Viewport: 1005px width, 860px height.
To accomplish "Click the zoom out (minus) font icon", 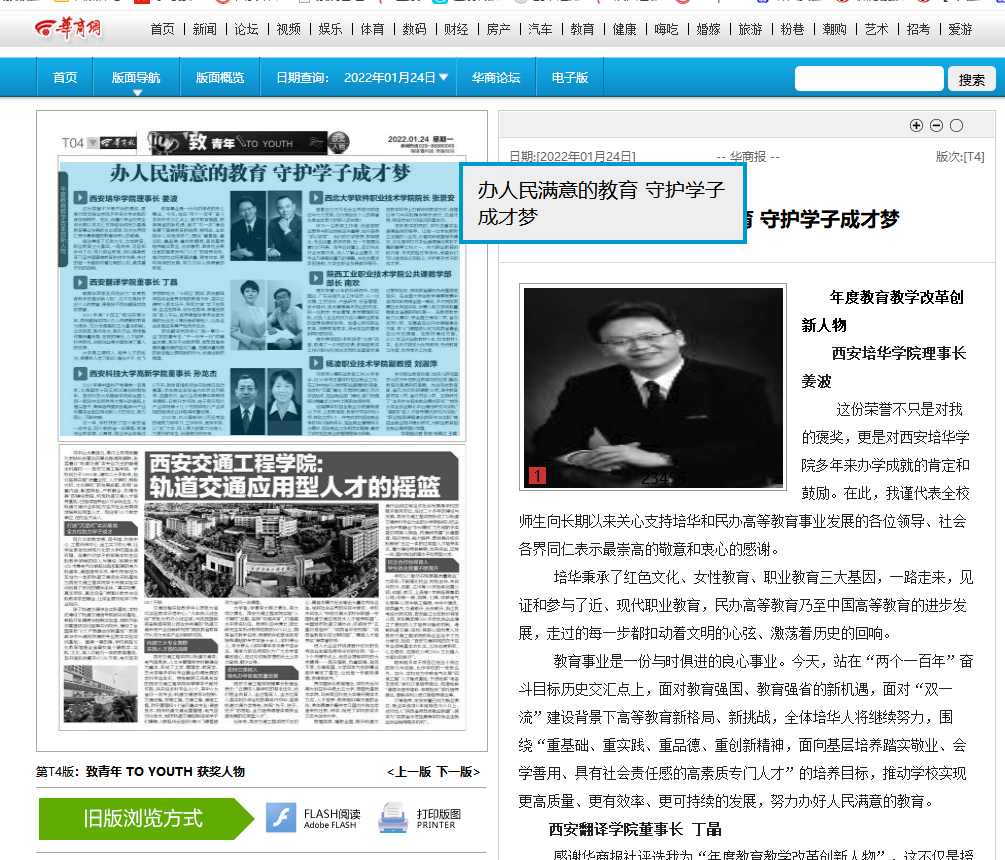I will click(936, 125).
